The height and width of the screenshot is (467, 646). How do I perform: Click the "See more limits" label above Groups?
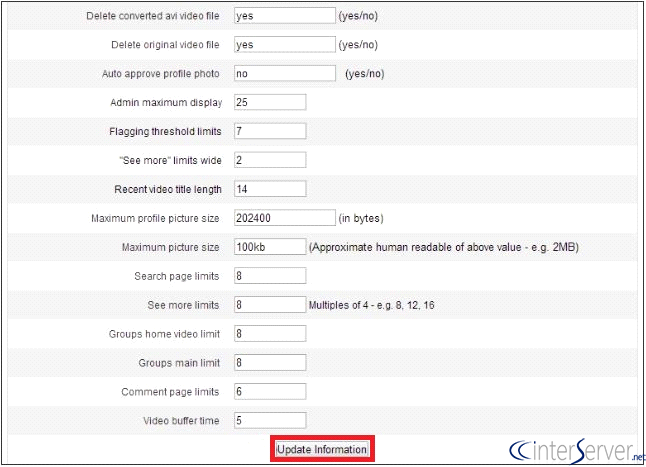click(183, 305)
